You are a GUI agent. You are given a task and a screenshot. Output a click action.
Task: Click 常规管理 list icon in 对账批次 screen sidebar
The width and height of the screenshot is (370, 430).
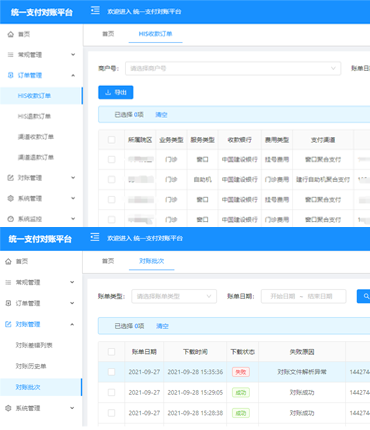tap(9, 282)
